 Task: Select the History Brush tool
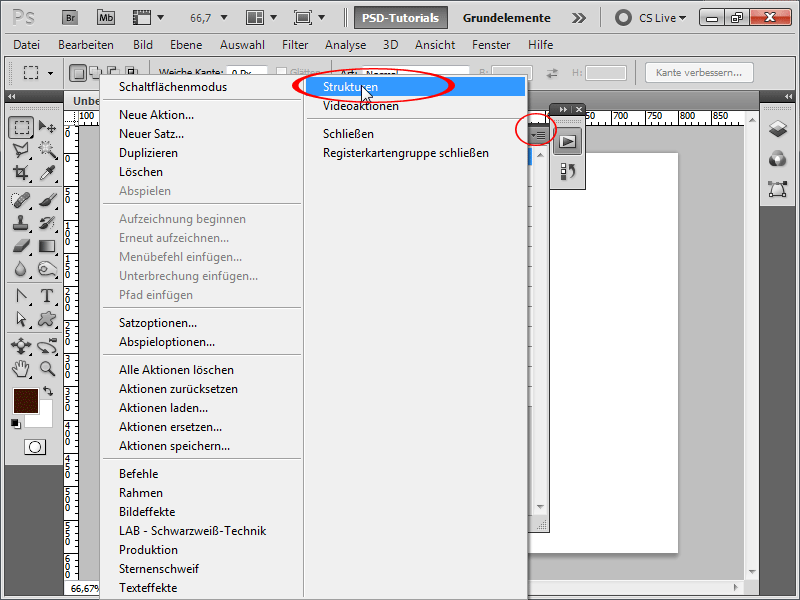tap(47, 223)
